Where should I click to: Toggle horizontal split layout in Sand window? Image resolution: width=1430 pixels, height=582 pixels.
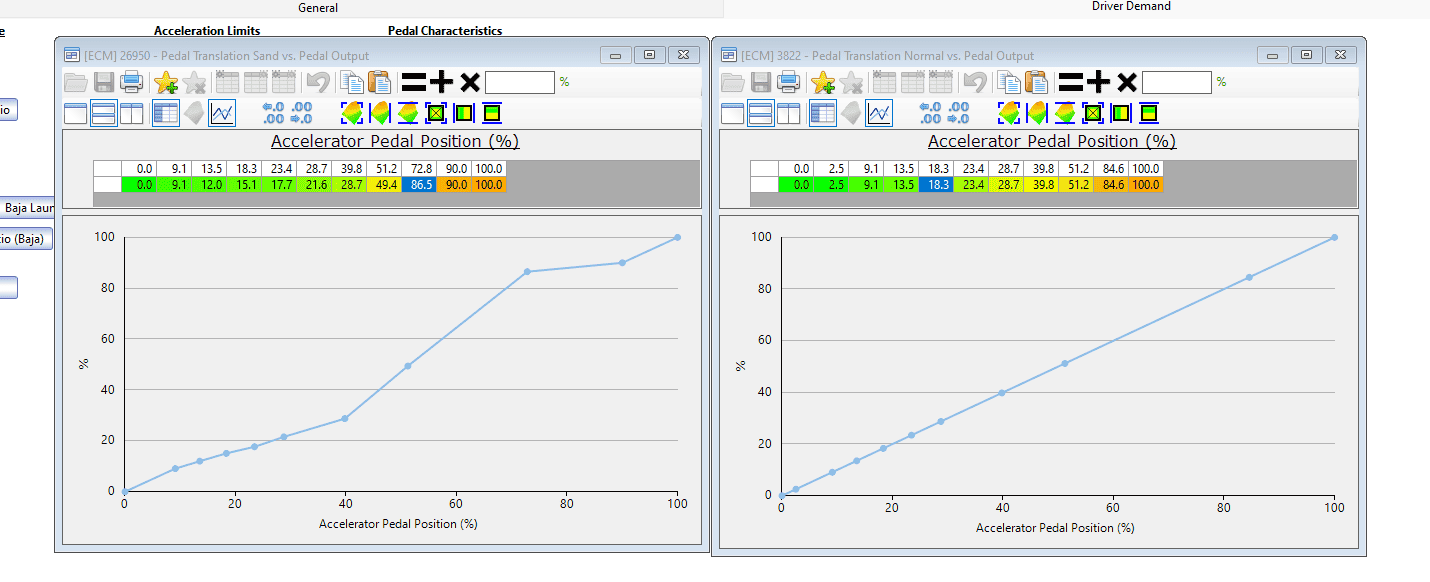click(x=104, y=113)
